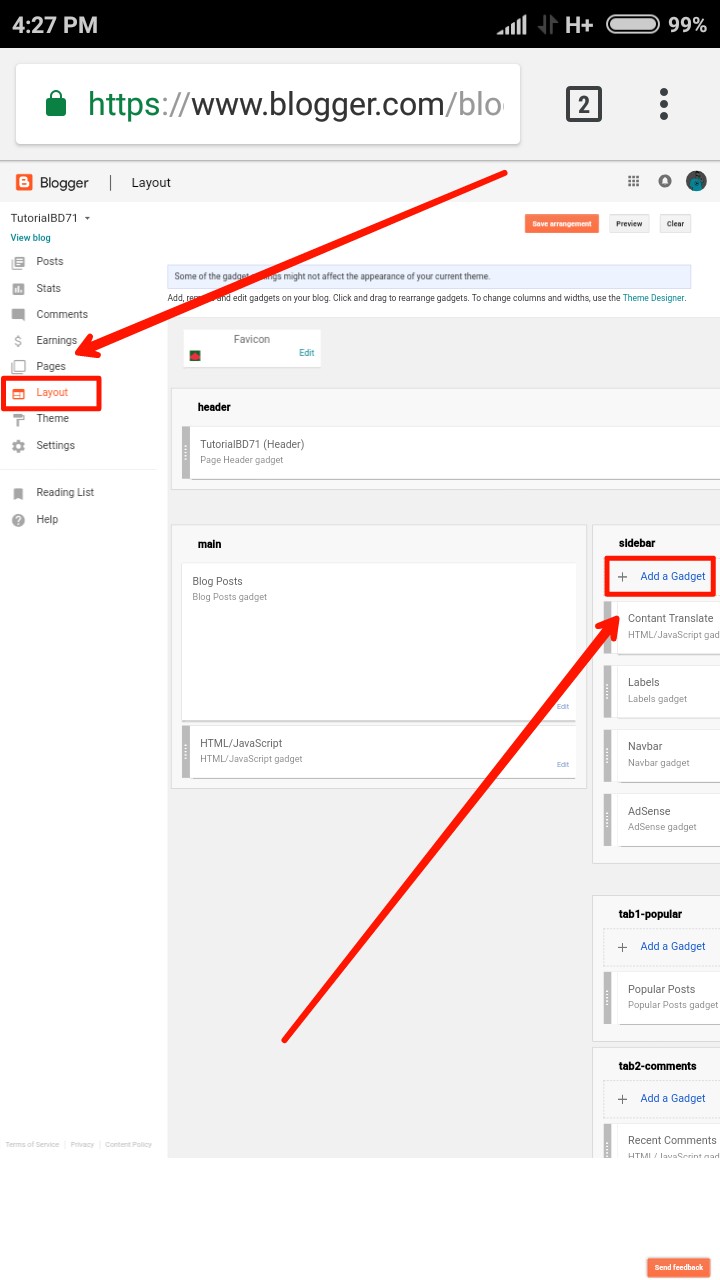Click Edit link on Favicon gadget
This screenshot has height=1280, width=720.
click(307, 353)
